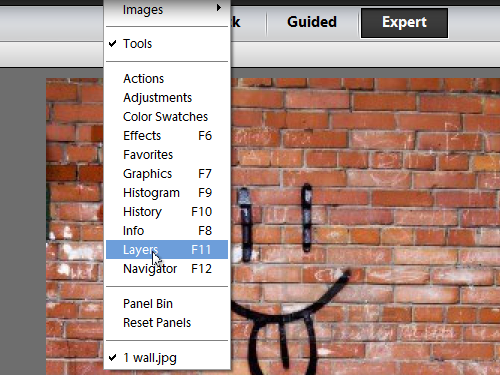This screenshot has width=500, height=375.
Task: Open the Navigator panel
Action: tap(167, 269)
